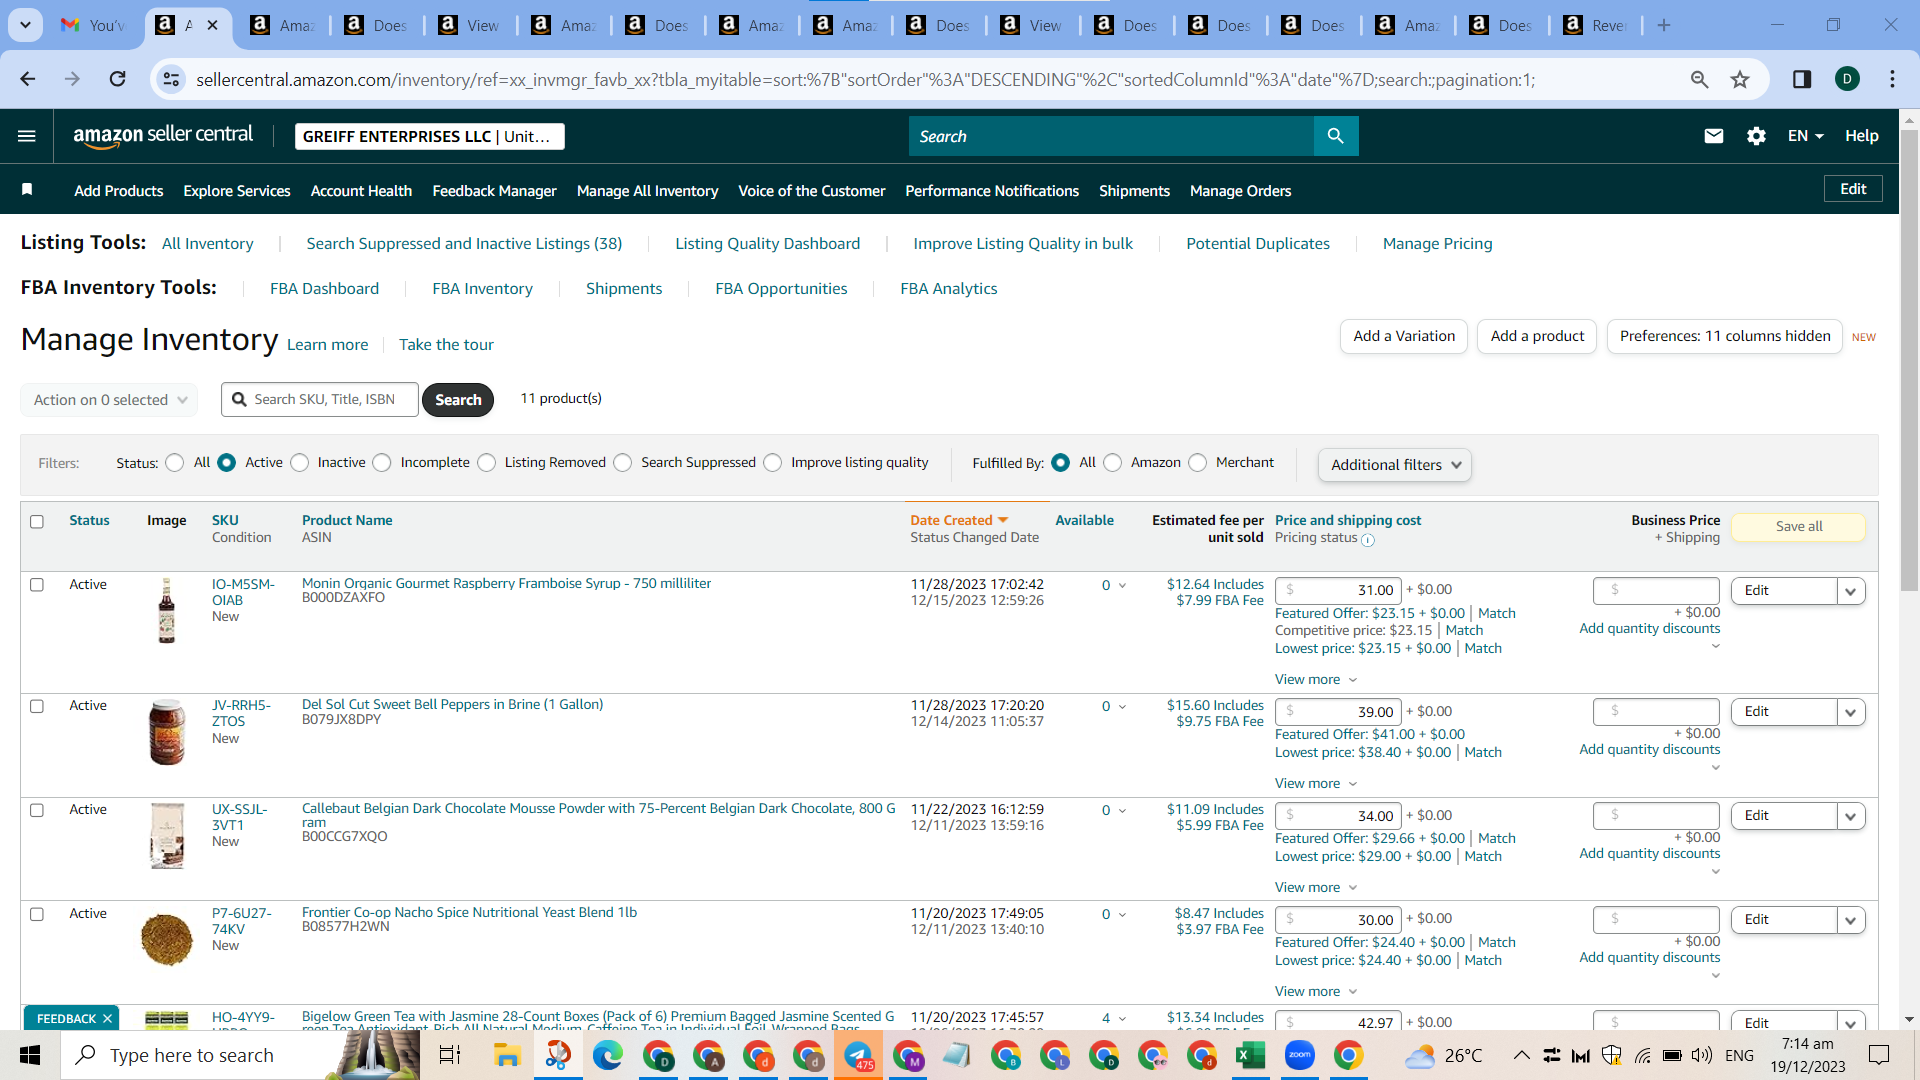The width and height of the screenshot is (1920, 1080).
Task: Select Fulfilled By Merchant radio button
Action: (x=1198, y=463)
